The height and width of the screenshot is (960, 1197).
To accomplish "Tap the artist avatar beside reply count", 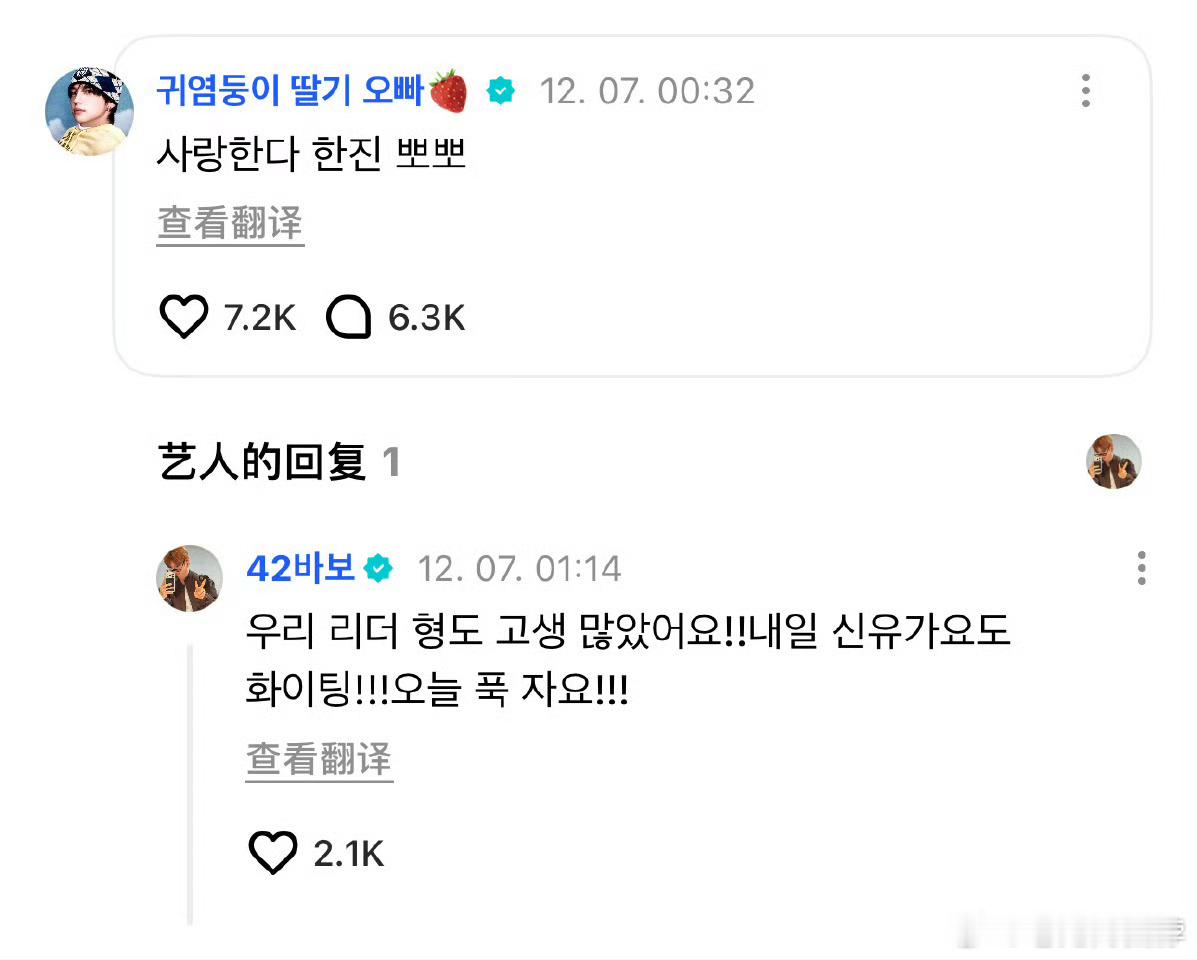I will (x=1114, y=462).
